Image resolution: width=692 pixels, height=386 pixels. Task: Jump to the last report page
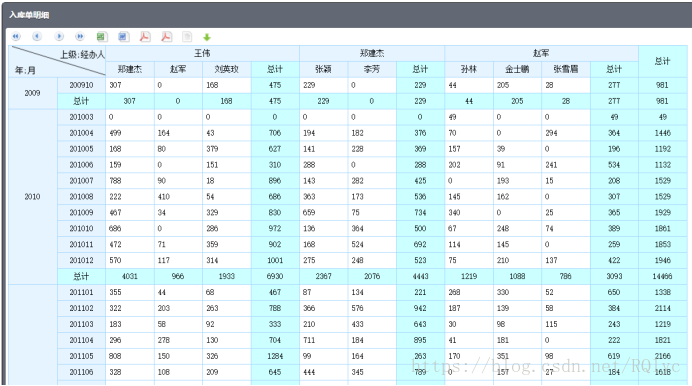click(80, 37)
